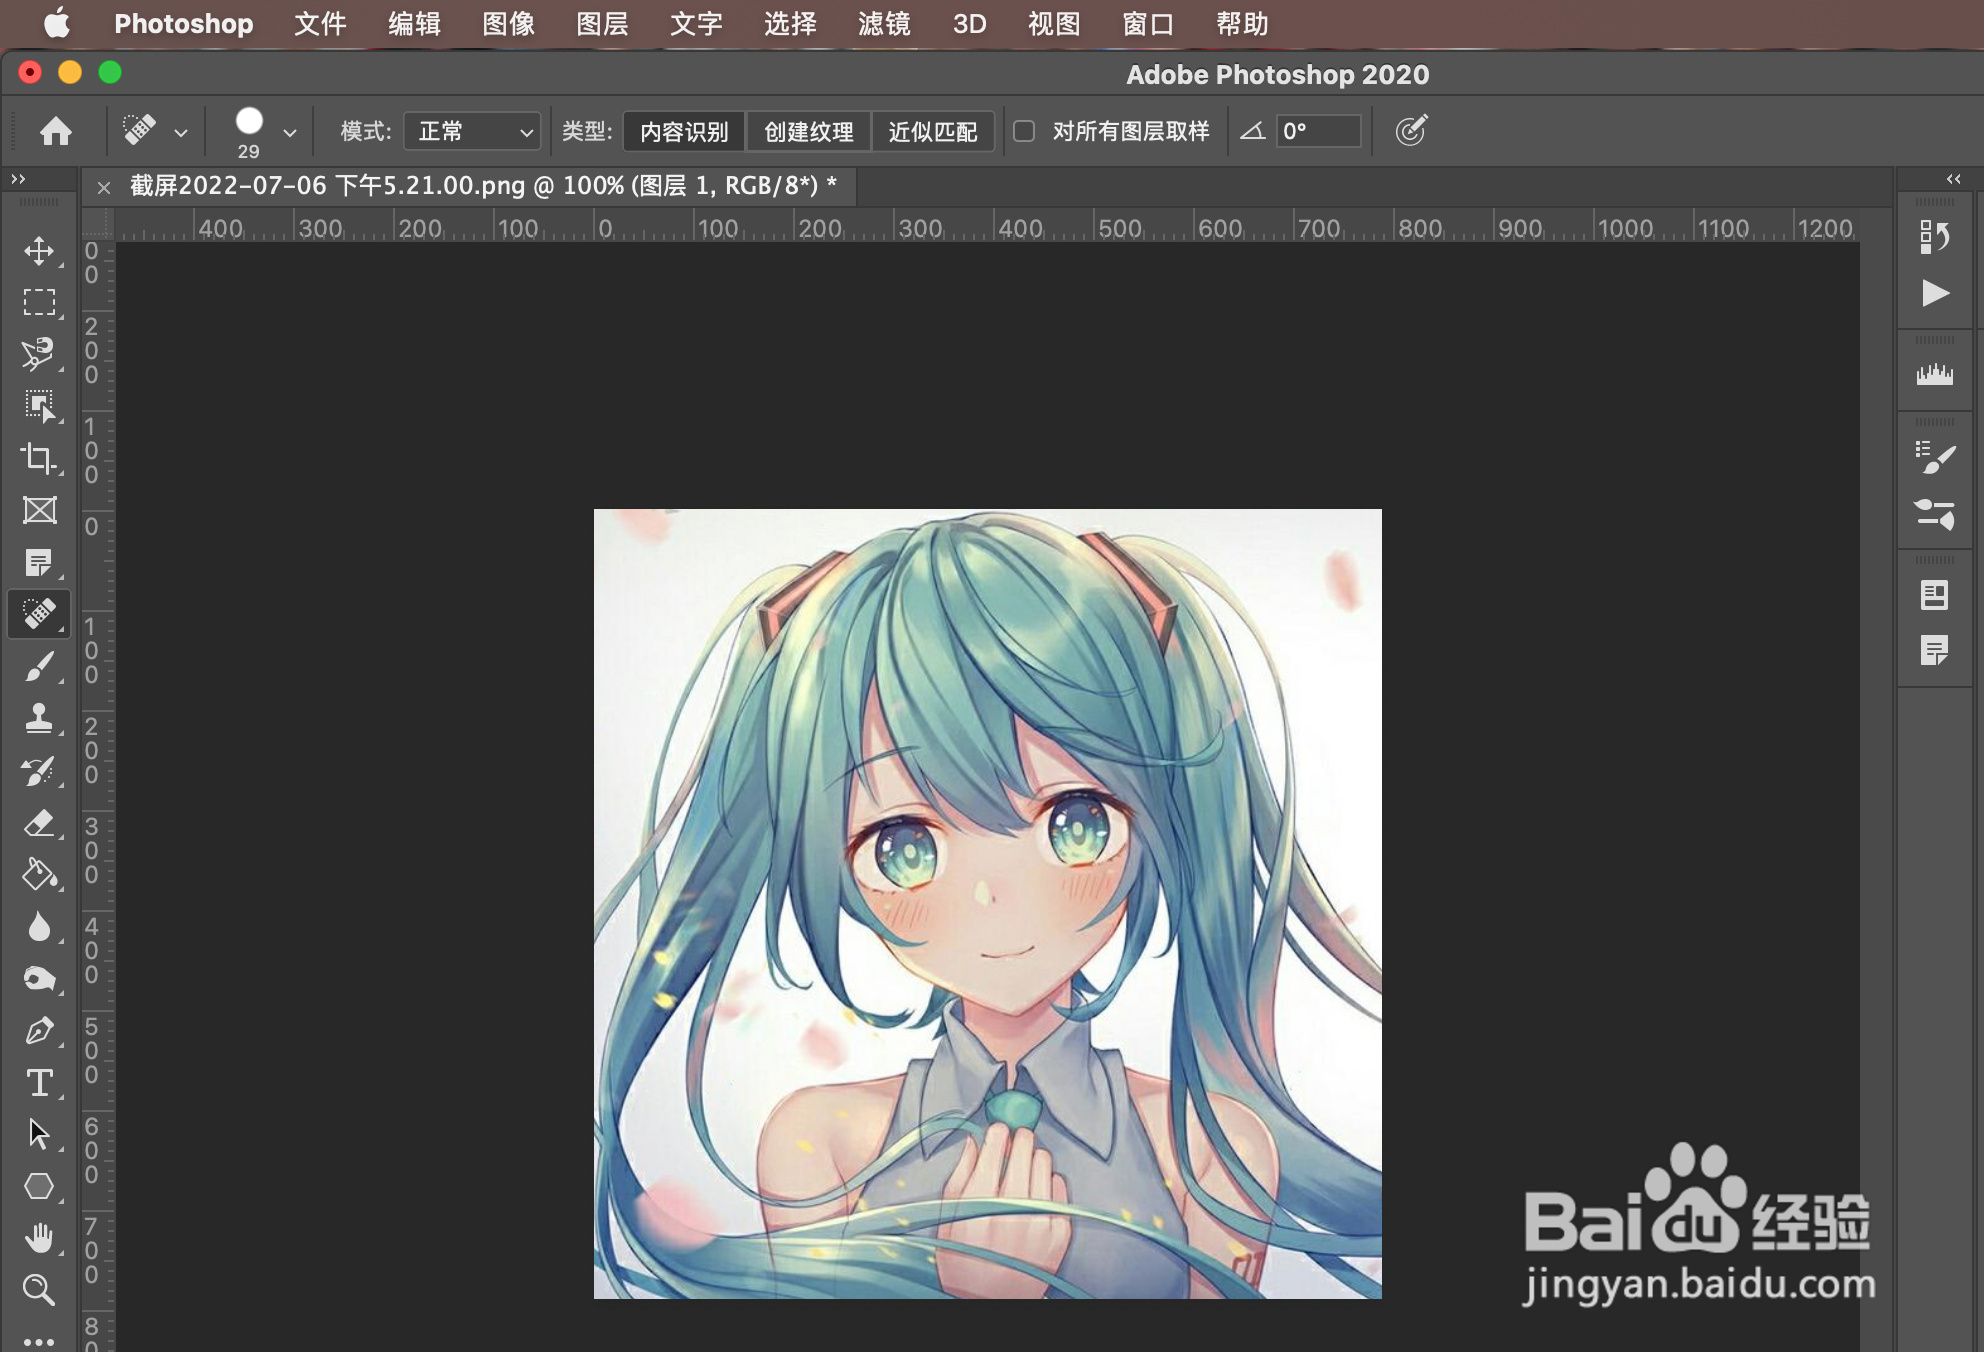Viewport: 1984px width, 1352px height.
Task: Select the Crop tool
Action: tap(39, 458)
